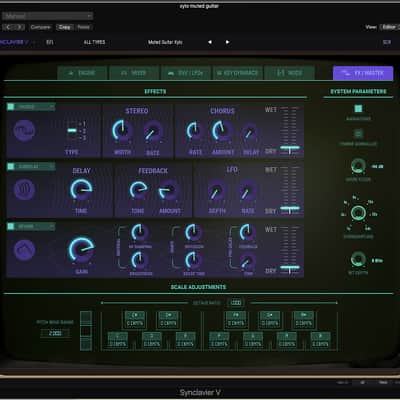400x400 pixels.
Task: Toggle the unlit second System Parameters checkbox
Action: pyautogui.click(x=358, y=134)
